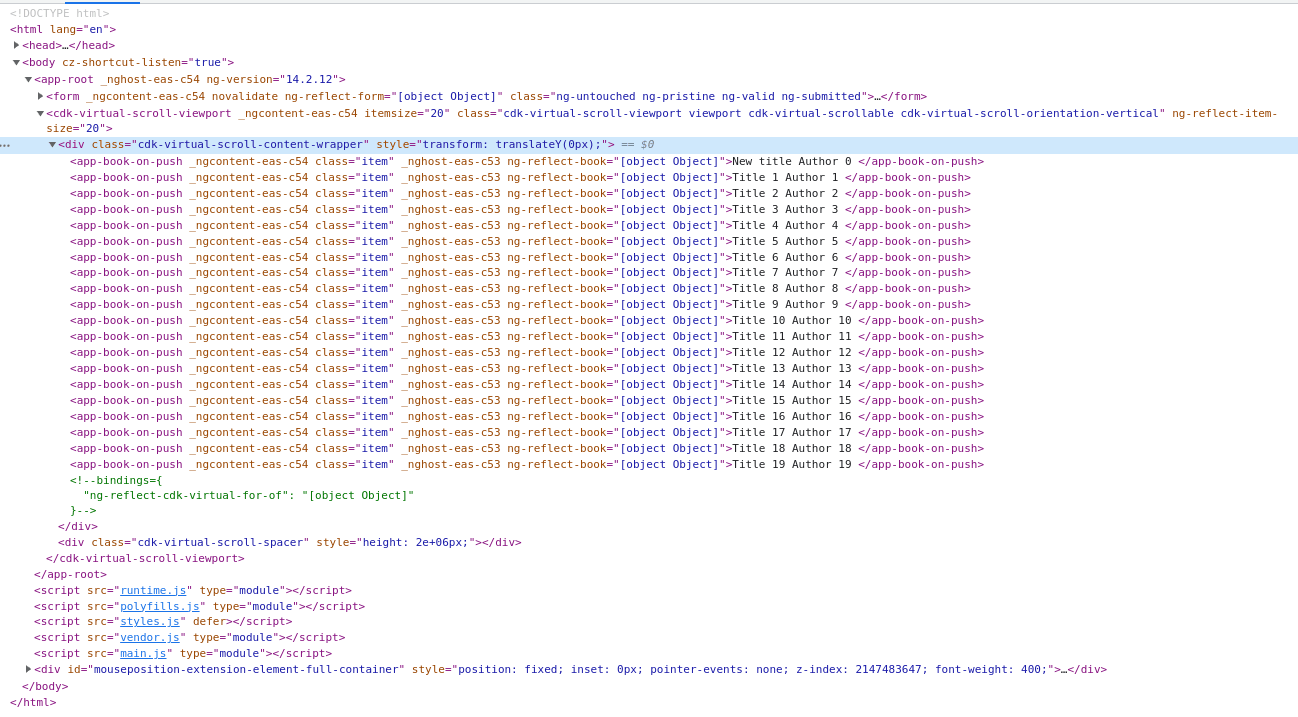
Task: Select the row 'Title 15 Author 15'
Action: click(527, 400)
